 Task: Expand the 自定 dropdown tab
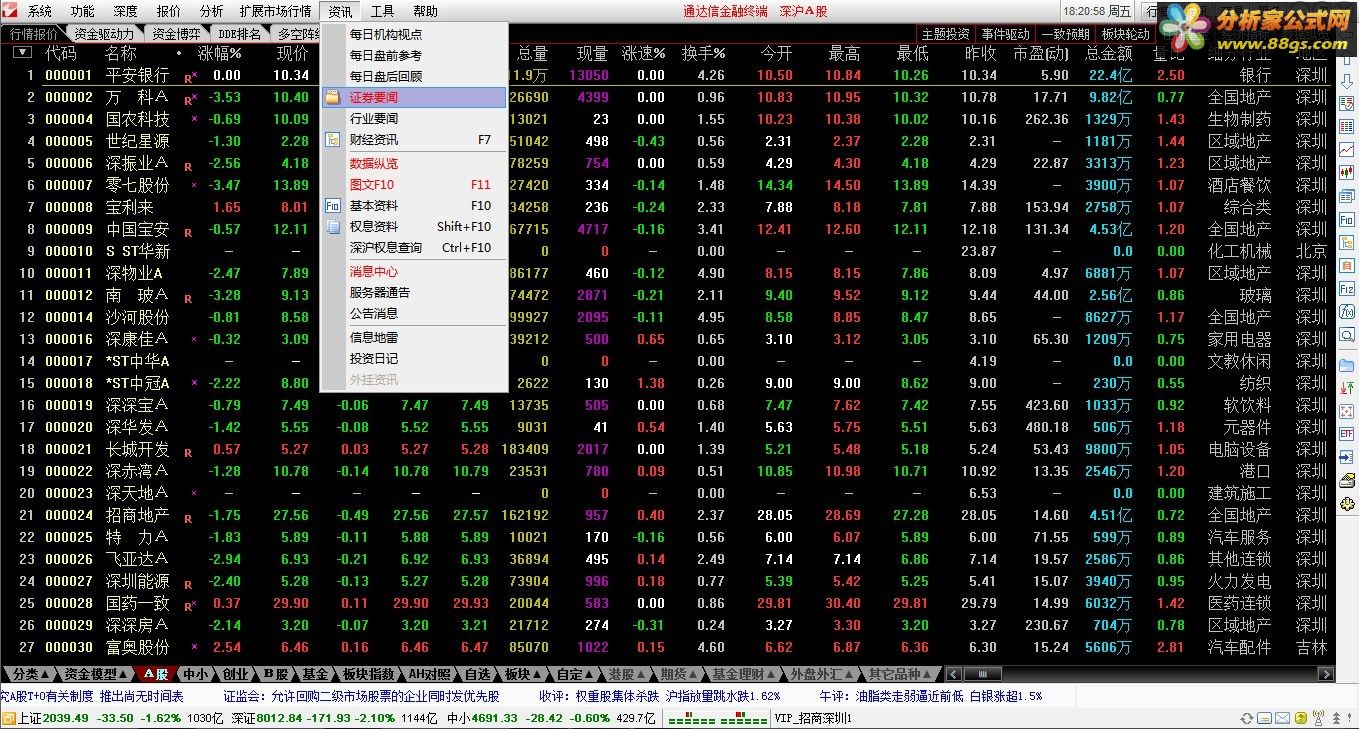click(x=574, y=674)
